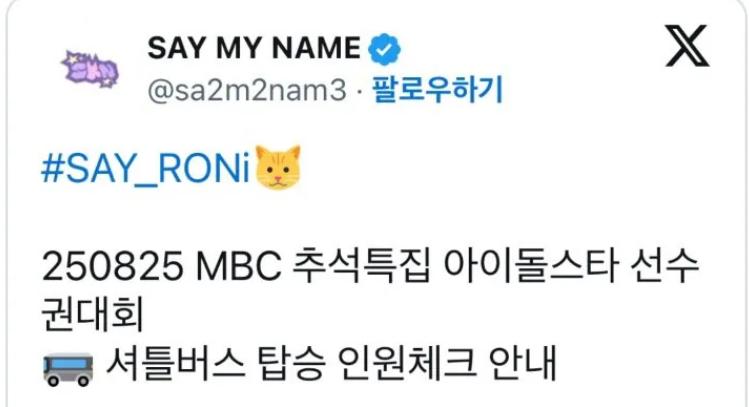
Task: Click the separator dot before 팔로우하기
Action: pyautogui.click(x=359, y=90)
